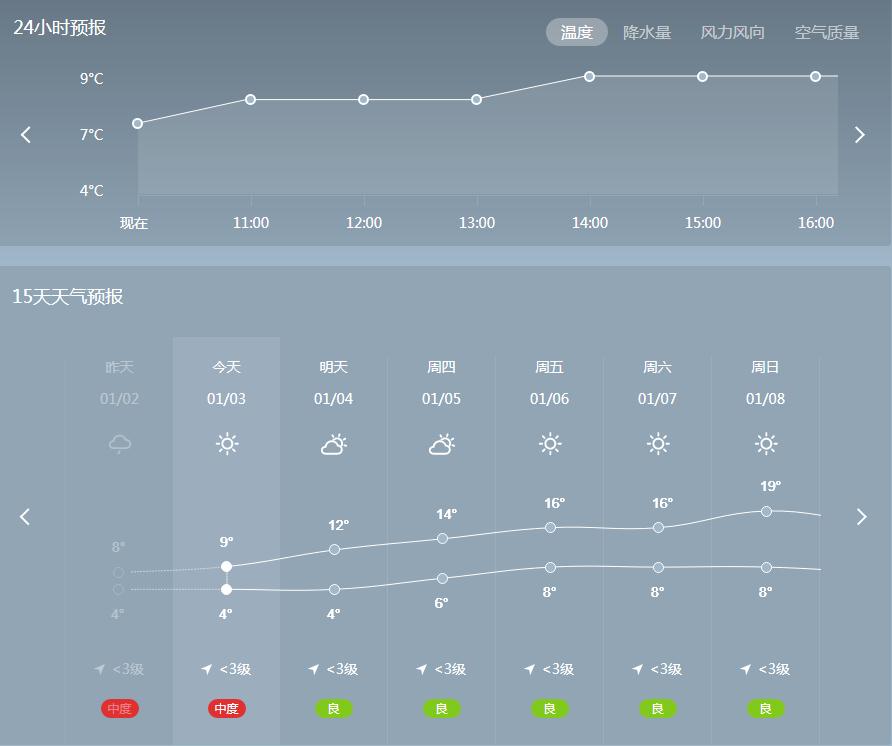
Task: Click the 16° high point for 周五
Action: tap(550, 527)
